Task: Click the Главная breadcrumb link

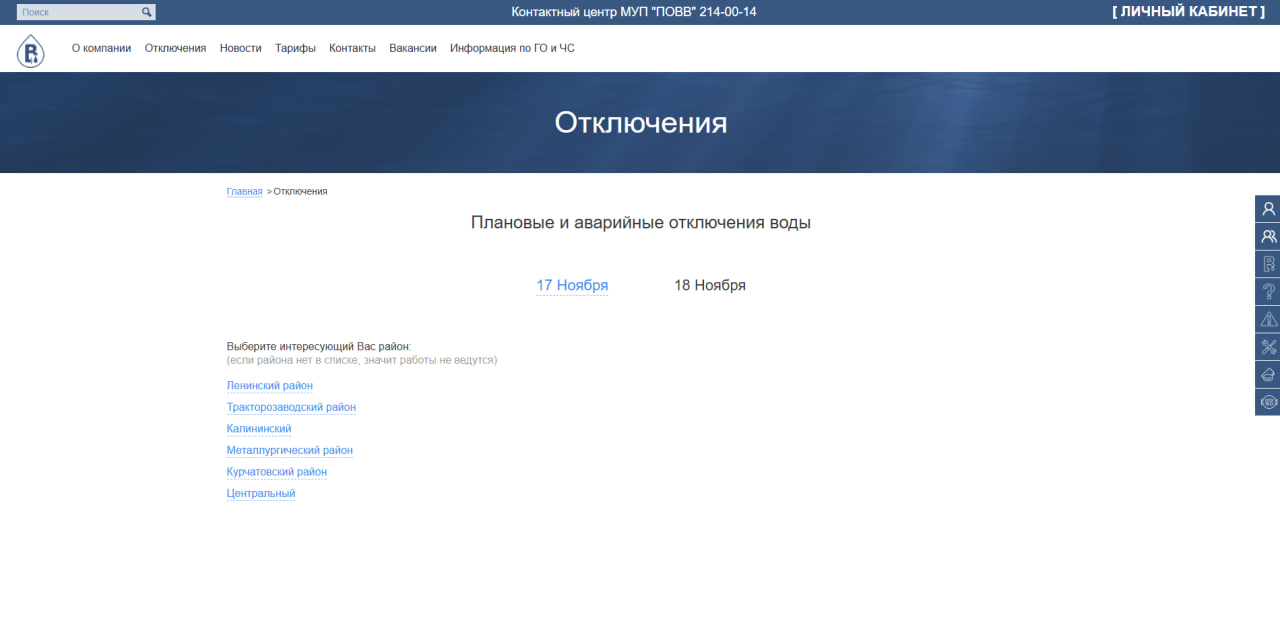Action: coord(244,191)
